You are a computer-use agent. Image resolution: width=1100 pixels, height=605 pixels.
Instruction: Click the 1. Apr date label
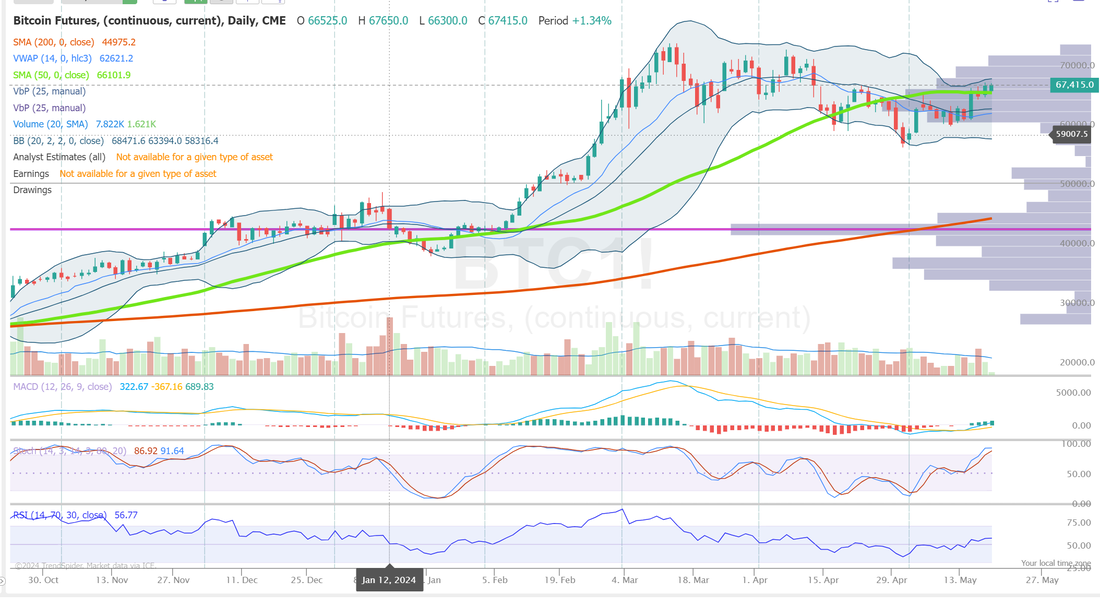(x=755, y=580)
